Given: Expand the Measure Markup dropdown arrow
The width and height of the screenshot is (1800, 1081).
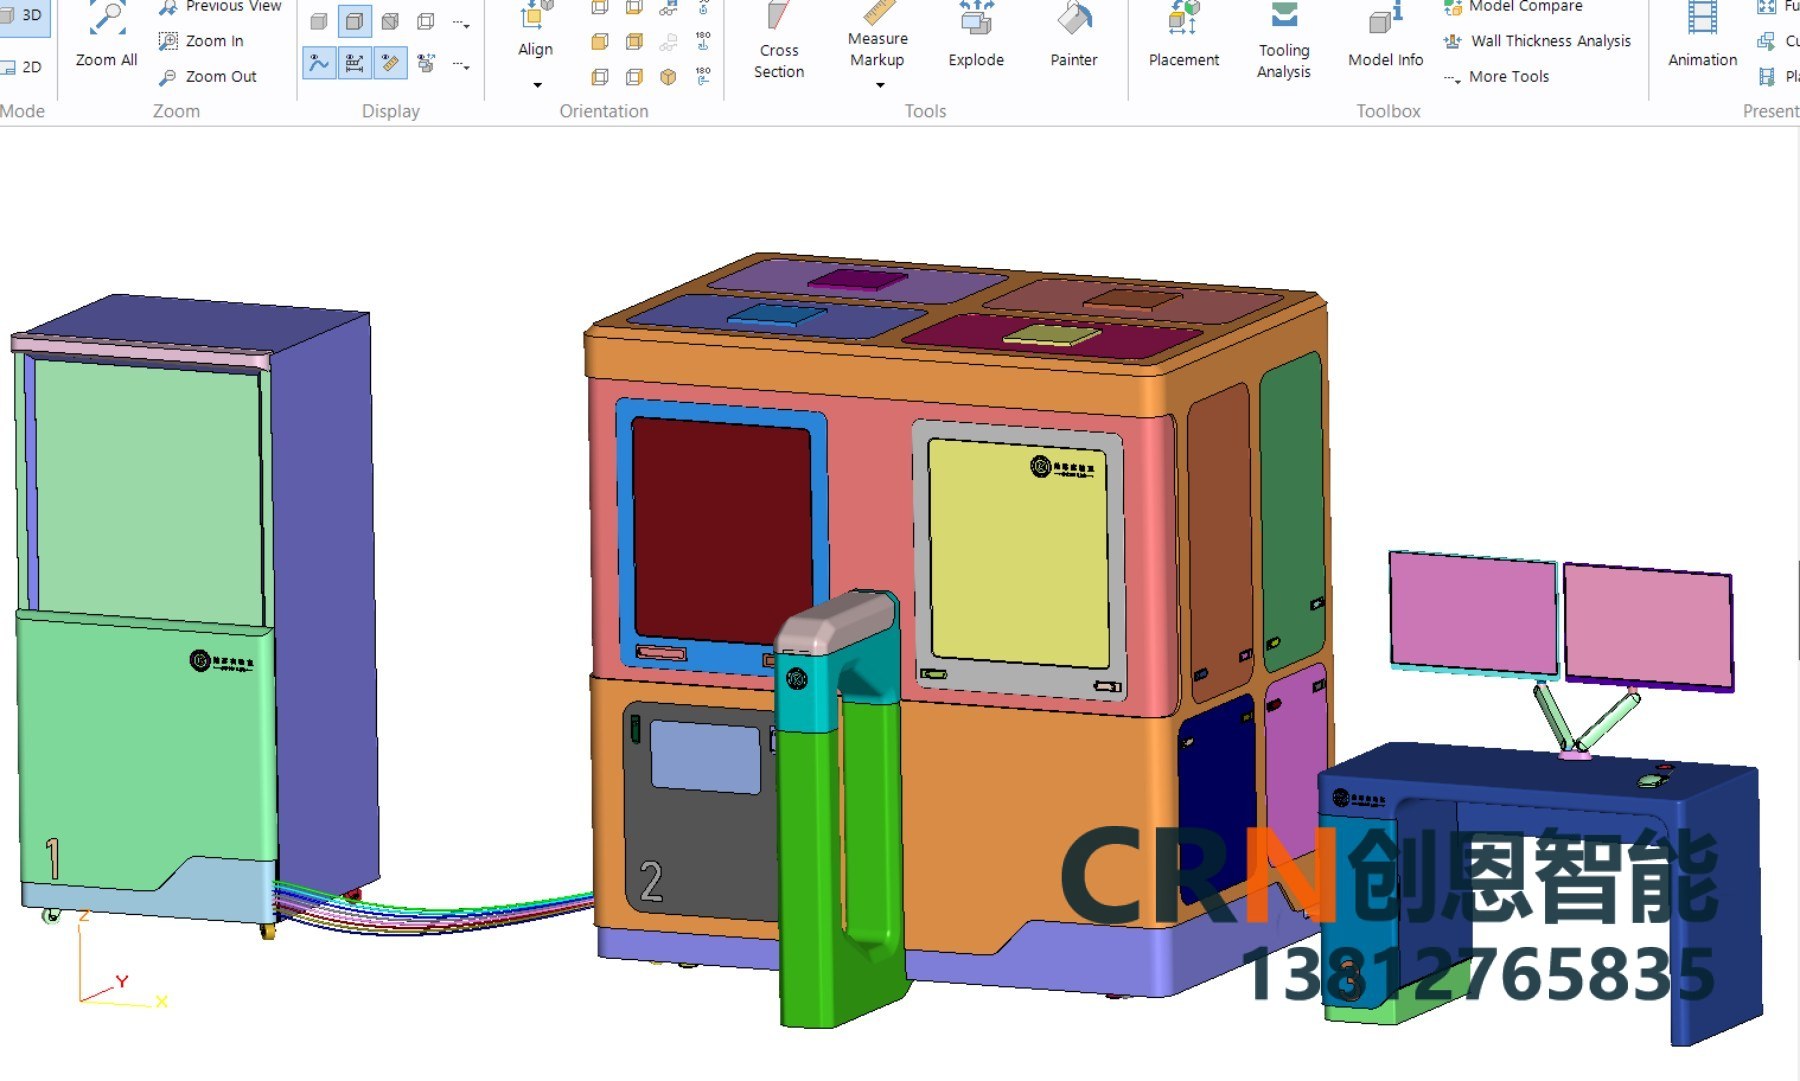Looking at the screenshot, I should (x=880, y=85).
